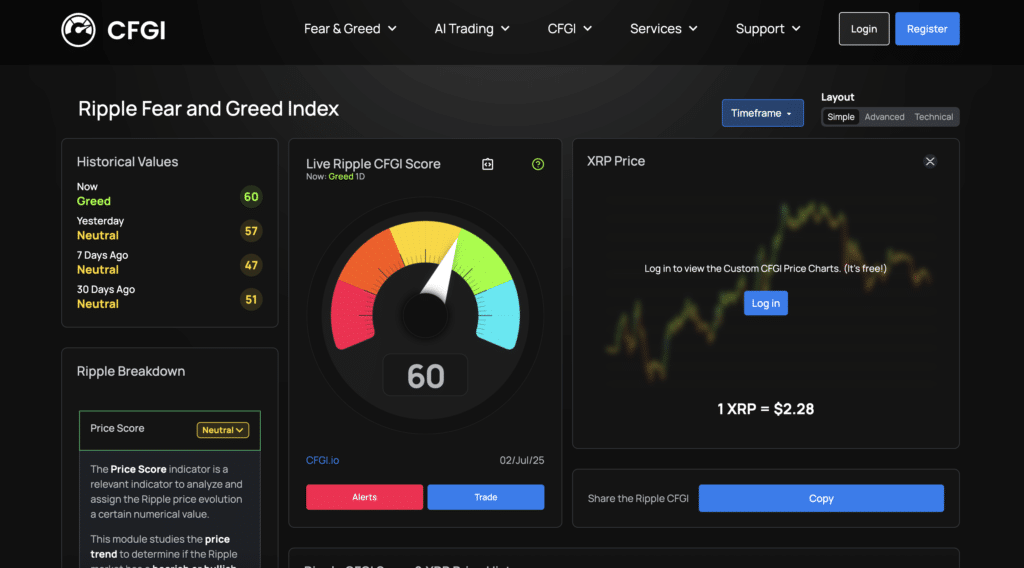Image resolution: width=1024 pixels, height=568 pixels.
Task: Click the 'Share the Ripple CFGI' label
Action: [x=638, y=499]
